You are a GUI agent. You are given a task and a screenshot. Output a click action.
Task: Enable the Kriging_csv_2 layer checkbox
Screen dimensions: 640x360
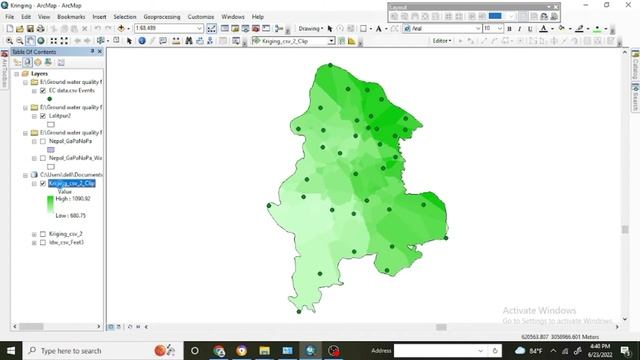tap(43, 234)
